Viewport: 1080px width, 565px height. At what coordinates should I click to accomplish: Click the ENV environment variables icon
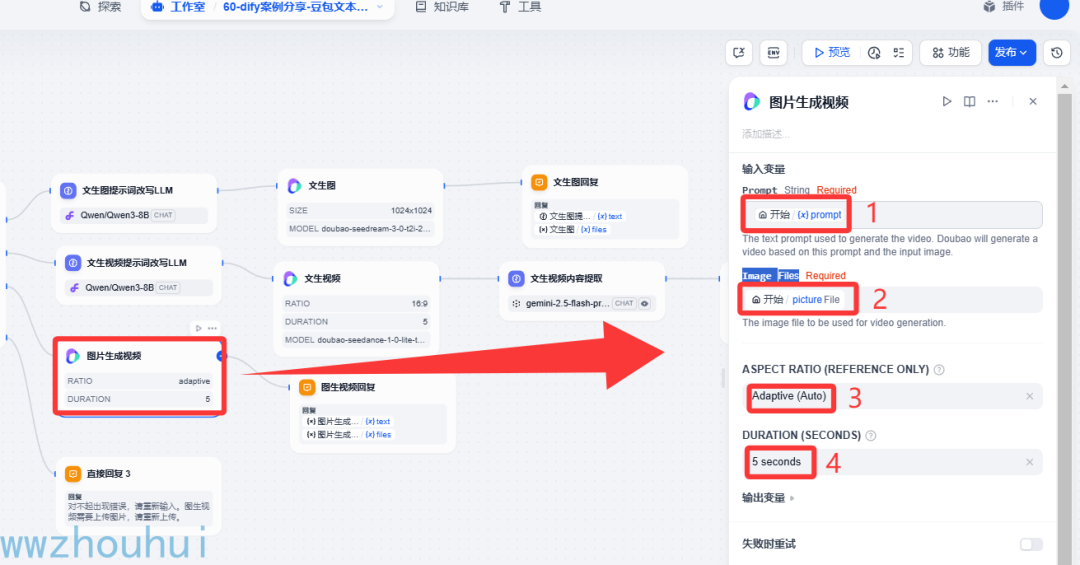point(773,53)
